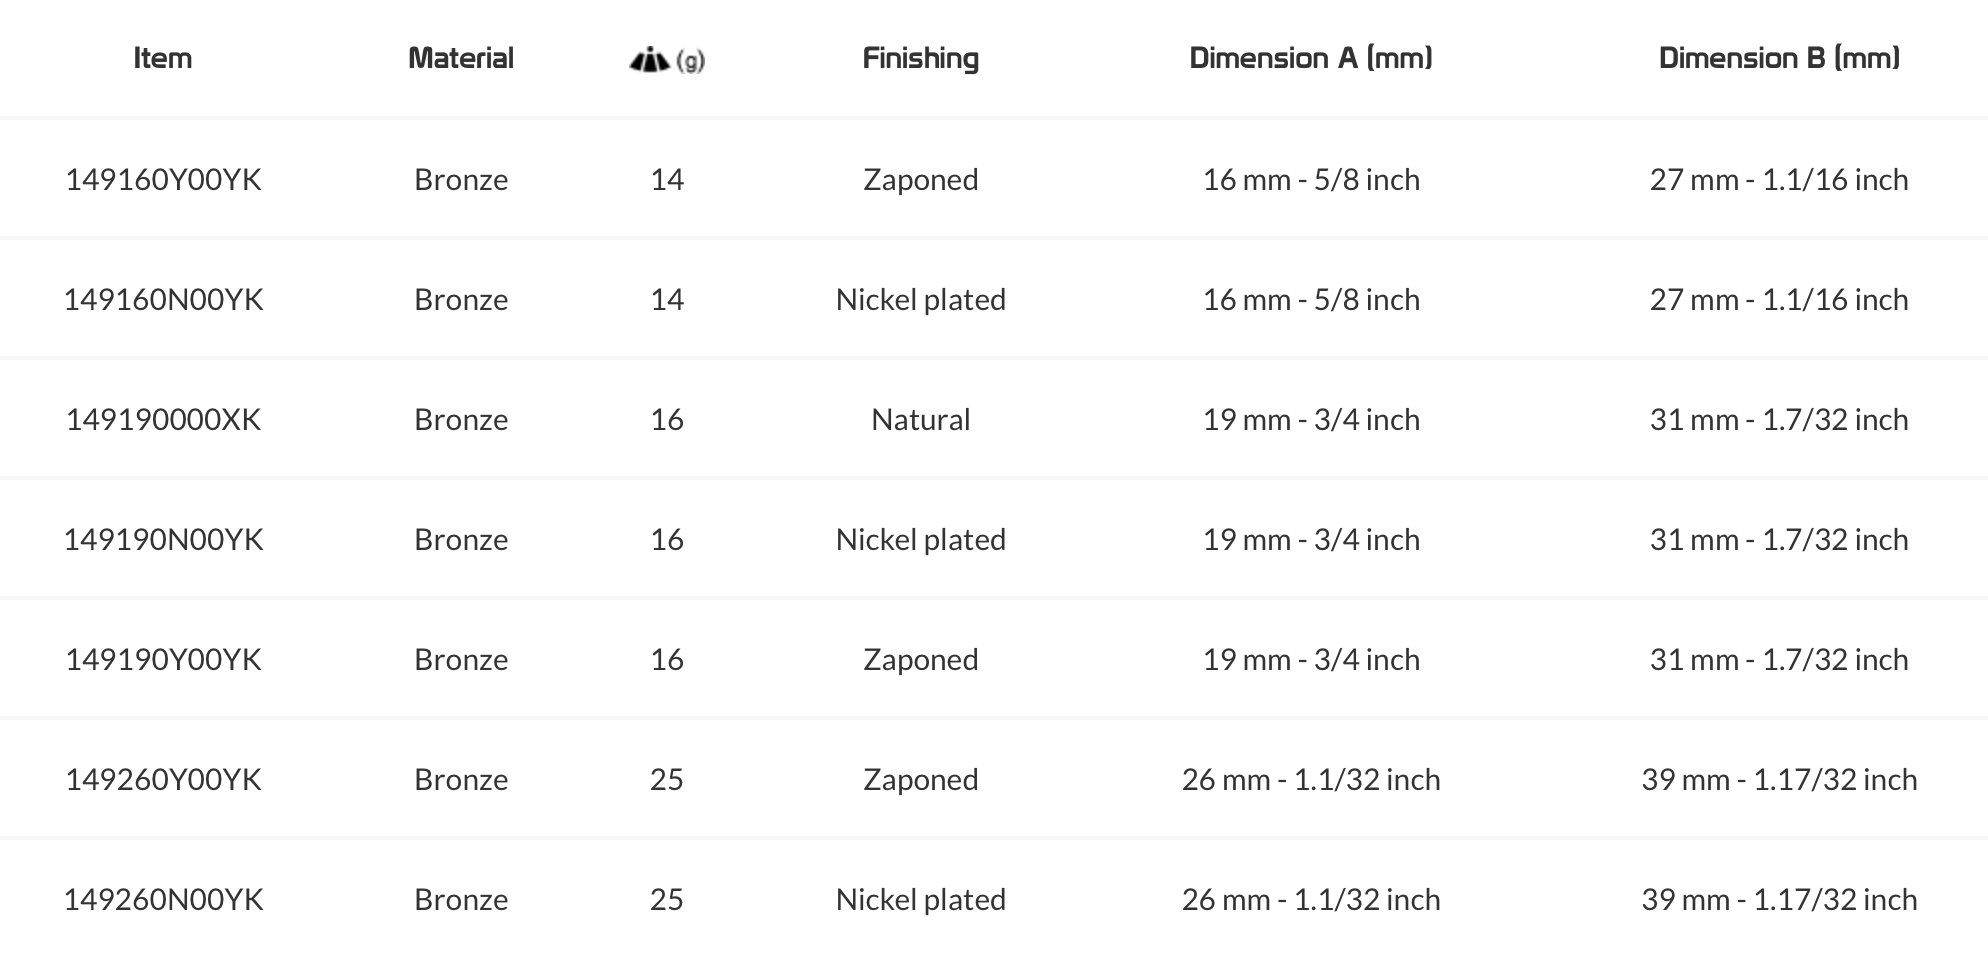This screenshot has height=970, width=1988.
Task: Click the 31 mm - 1.7/32 inch cell for 149190000XK
Action: (1779, 420)
